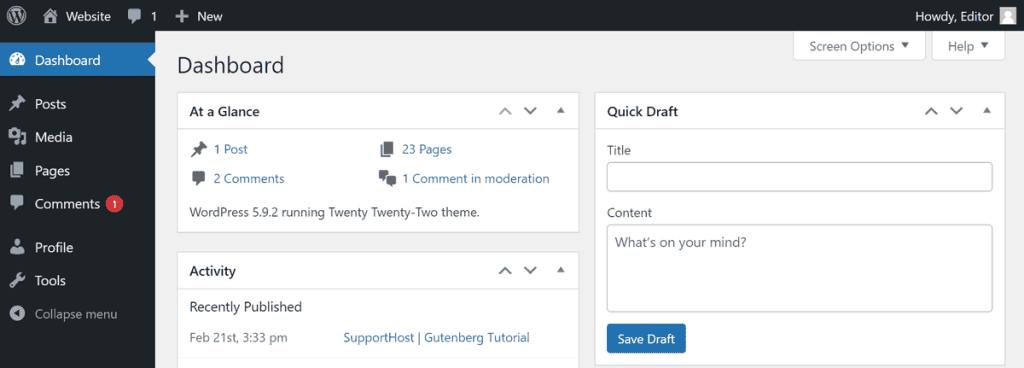Screen dimensions: 1024x368
Task: Click the Tools wrench icon in sidebar
Action: pyautogui.click(x=18, y=281)
